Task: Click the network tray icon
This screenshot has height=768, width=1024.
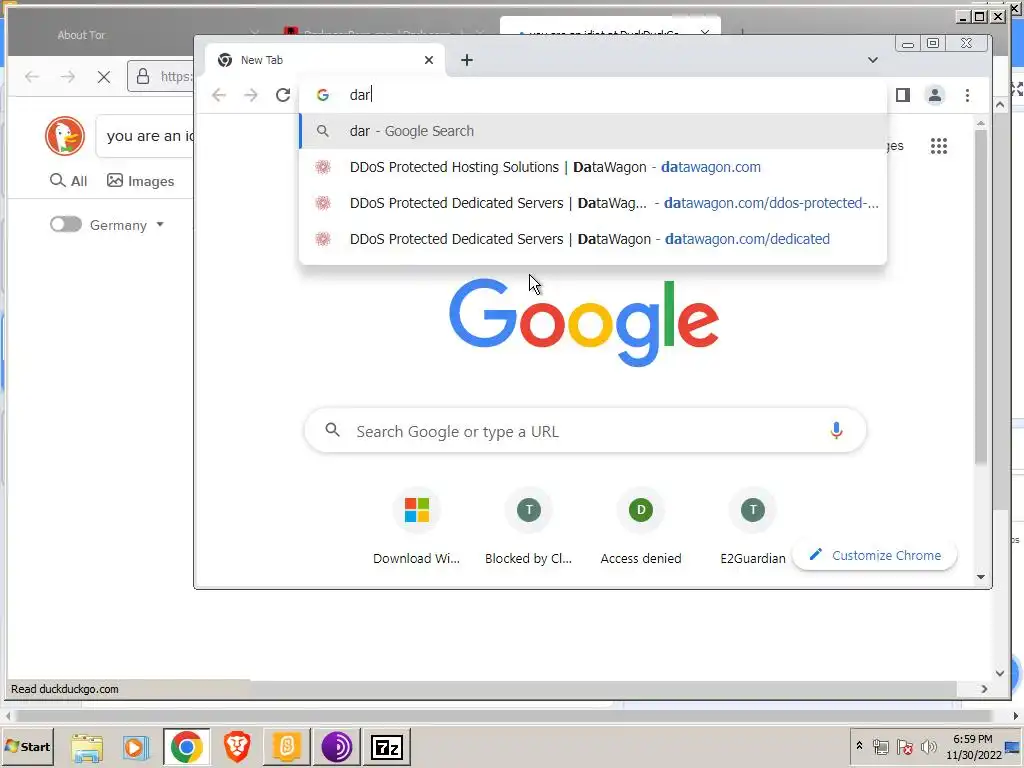Action: point(880,746)
